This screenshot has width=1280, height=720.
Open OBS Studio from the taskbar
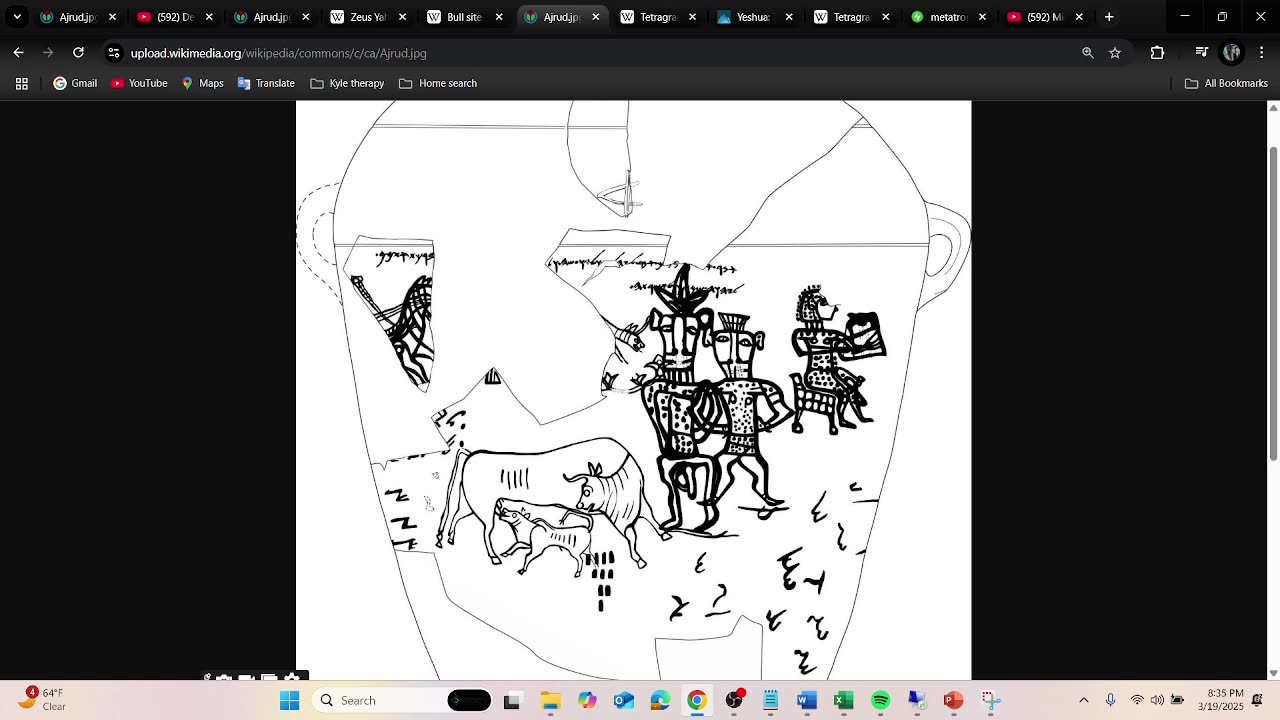(734, 700)
